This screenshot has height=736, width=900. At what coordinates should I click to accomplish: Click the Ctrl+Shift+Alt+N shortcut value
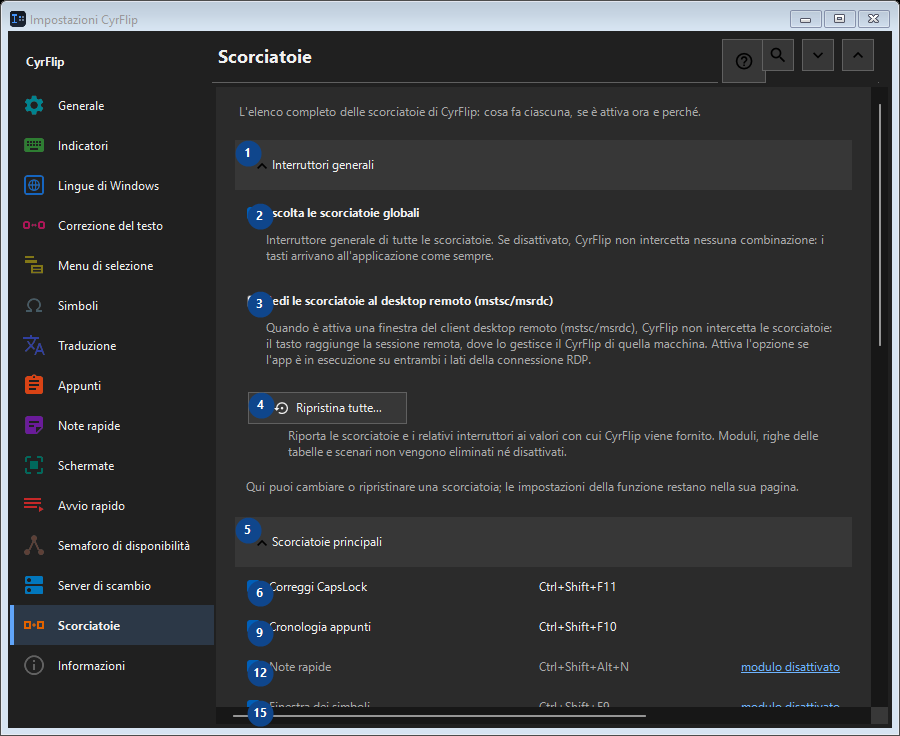click(x=584, y=667)
